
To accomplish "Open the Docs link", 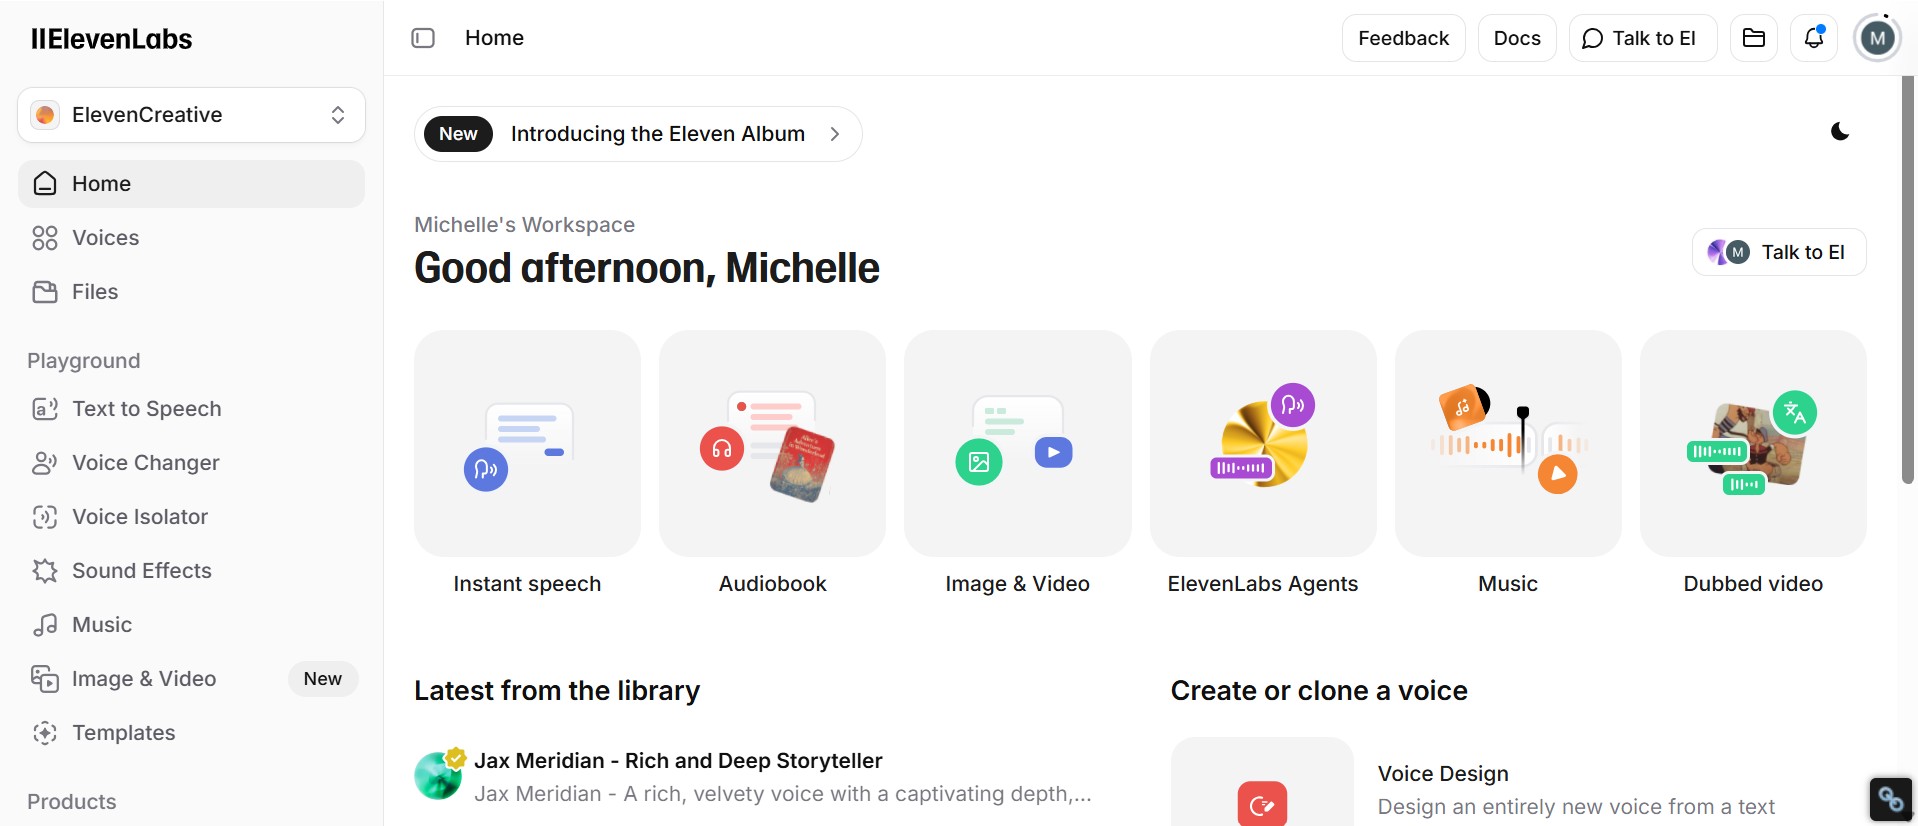I will (x=1517, y=38).
